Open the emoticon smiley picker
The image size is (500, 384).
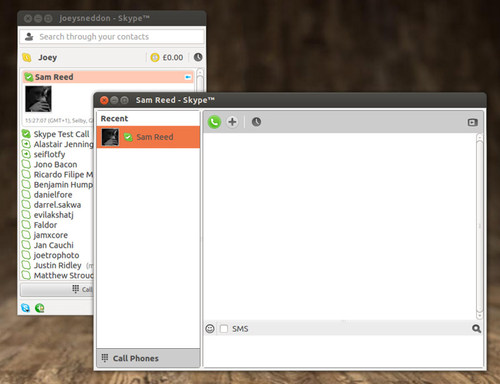210,329
